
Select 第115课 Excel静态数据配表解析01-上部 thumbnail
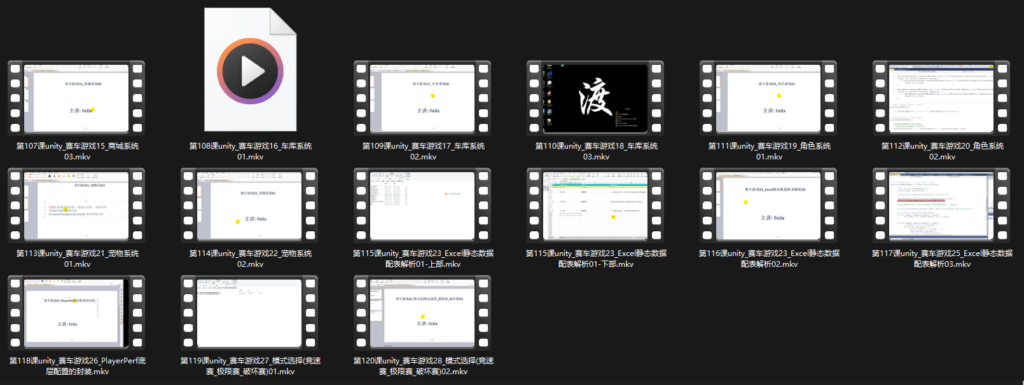[x=423, y=205]
